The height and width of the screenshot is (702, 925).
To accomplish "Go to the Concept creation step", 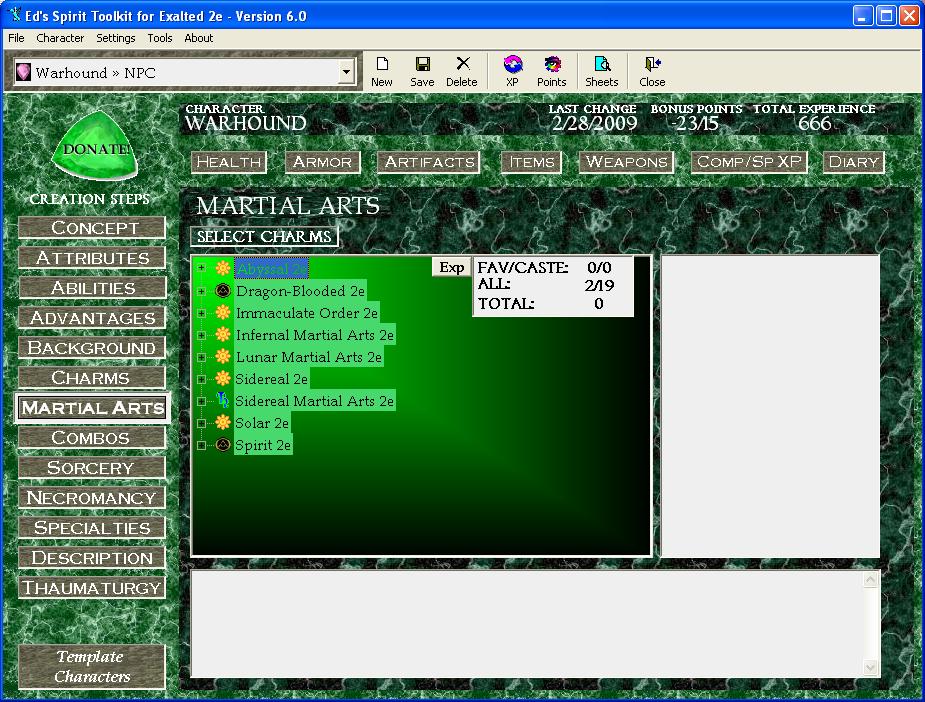I will coord(92,228).
